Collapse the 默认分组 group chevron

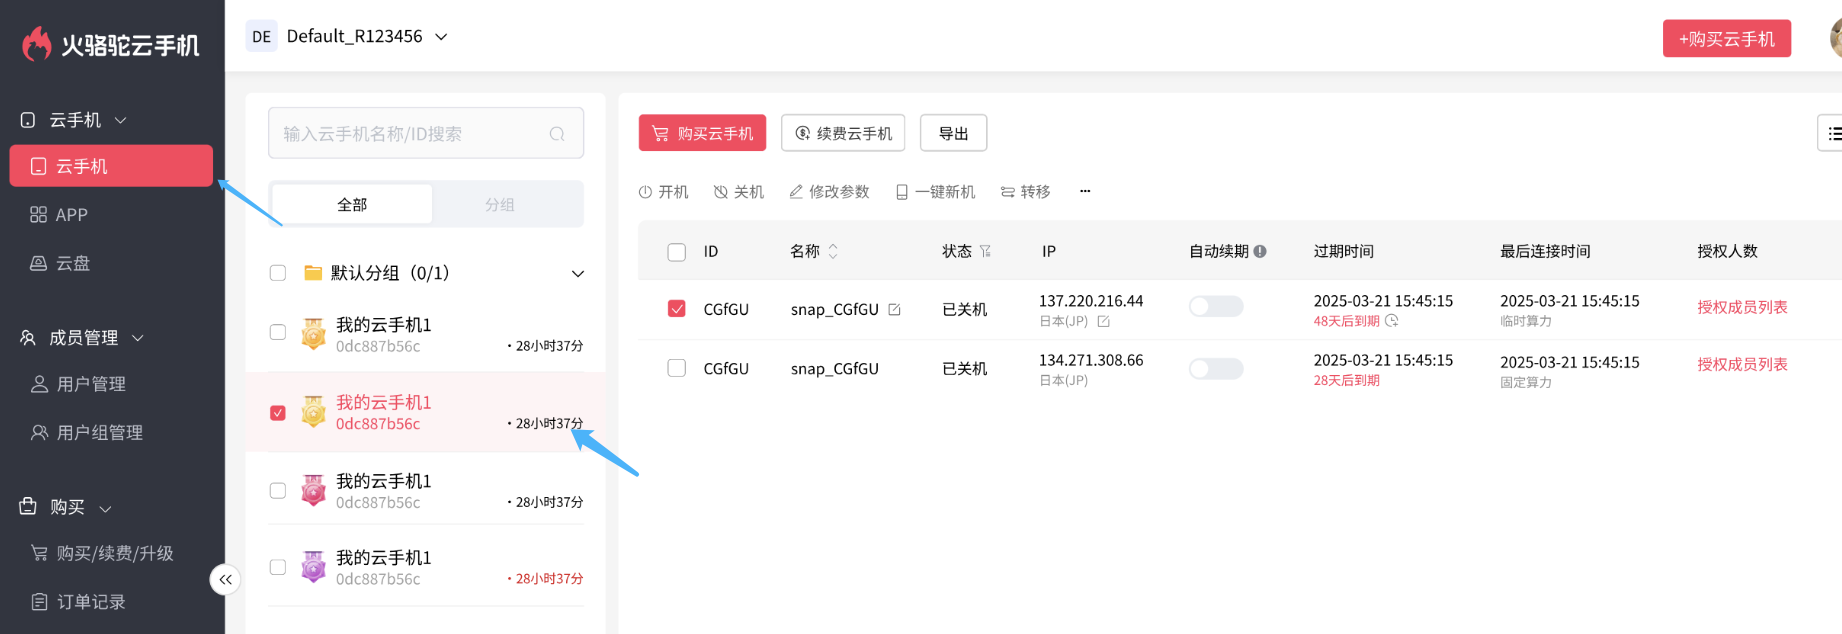point(577,274)
